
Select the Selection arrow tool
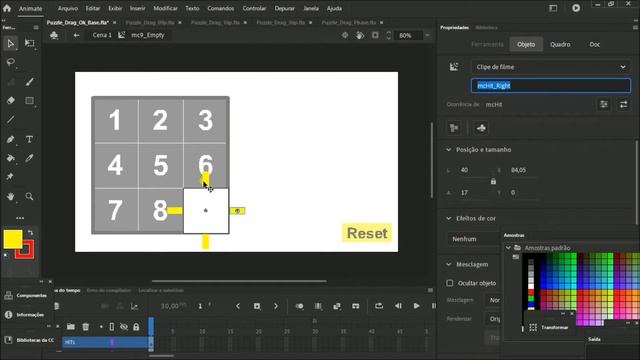(x=11, y=43)
